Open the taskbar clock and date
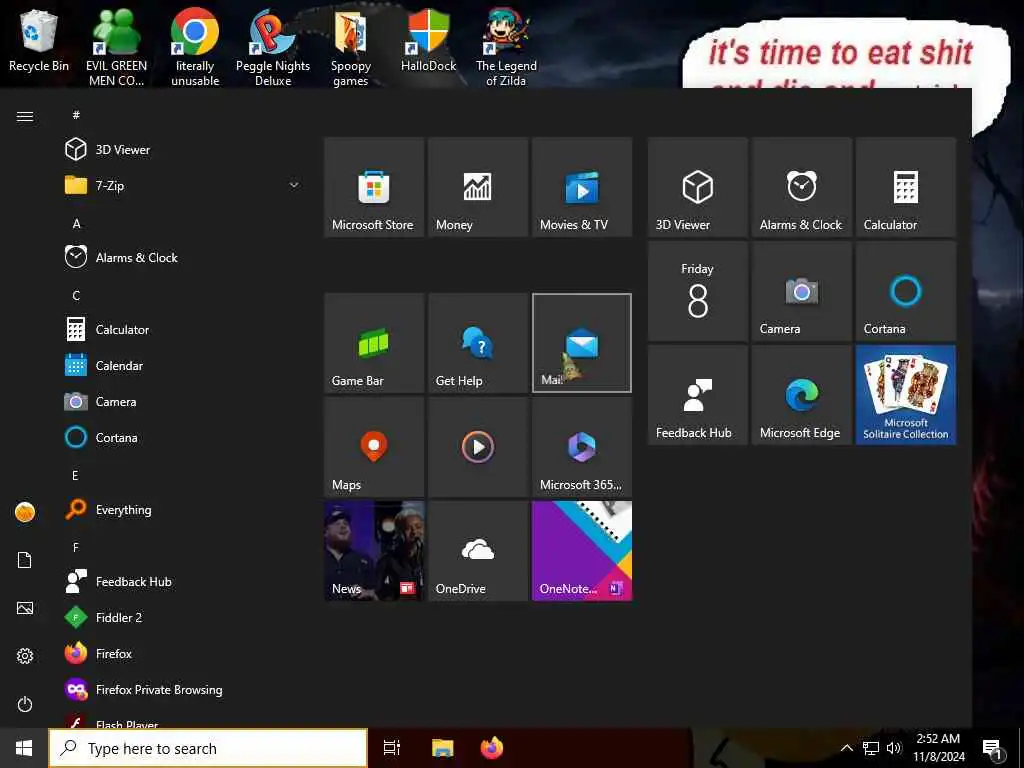The width and height of the screenshot is (1024, 768). click(x=938, y=748)
